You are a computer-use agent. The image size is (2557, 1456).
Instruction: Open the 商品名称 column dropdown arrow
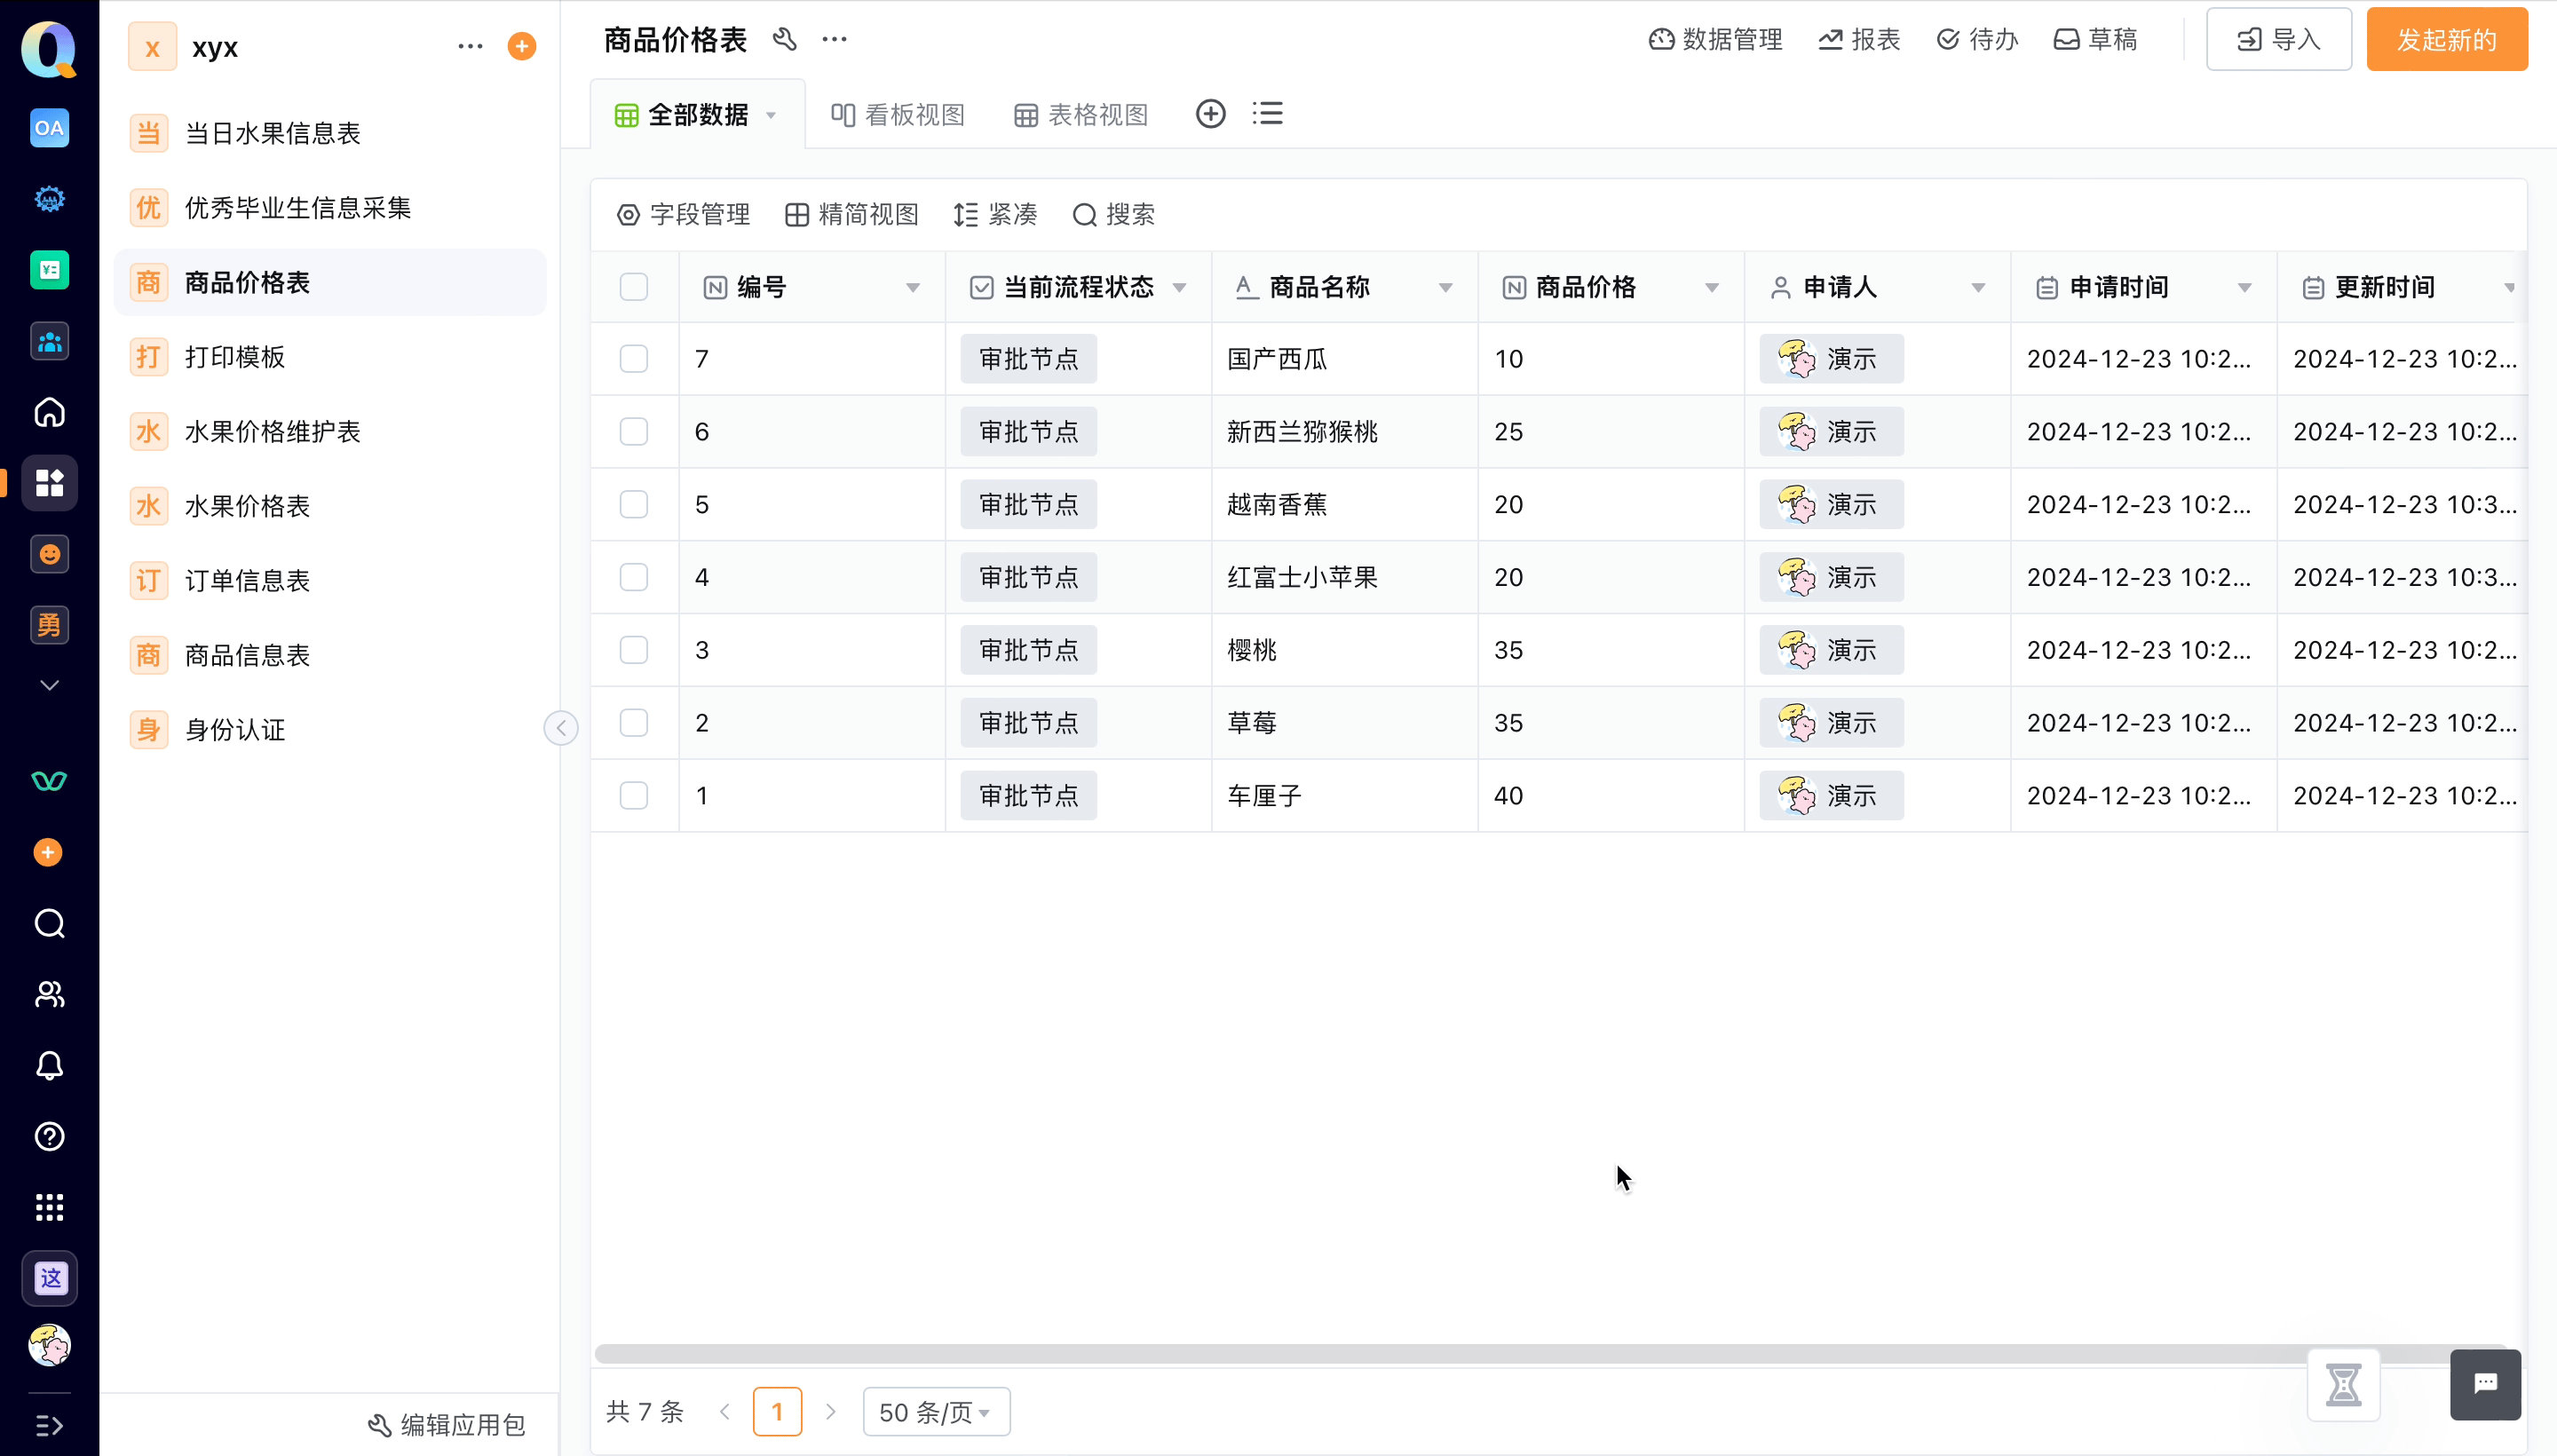coord(1445,288)
